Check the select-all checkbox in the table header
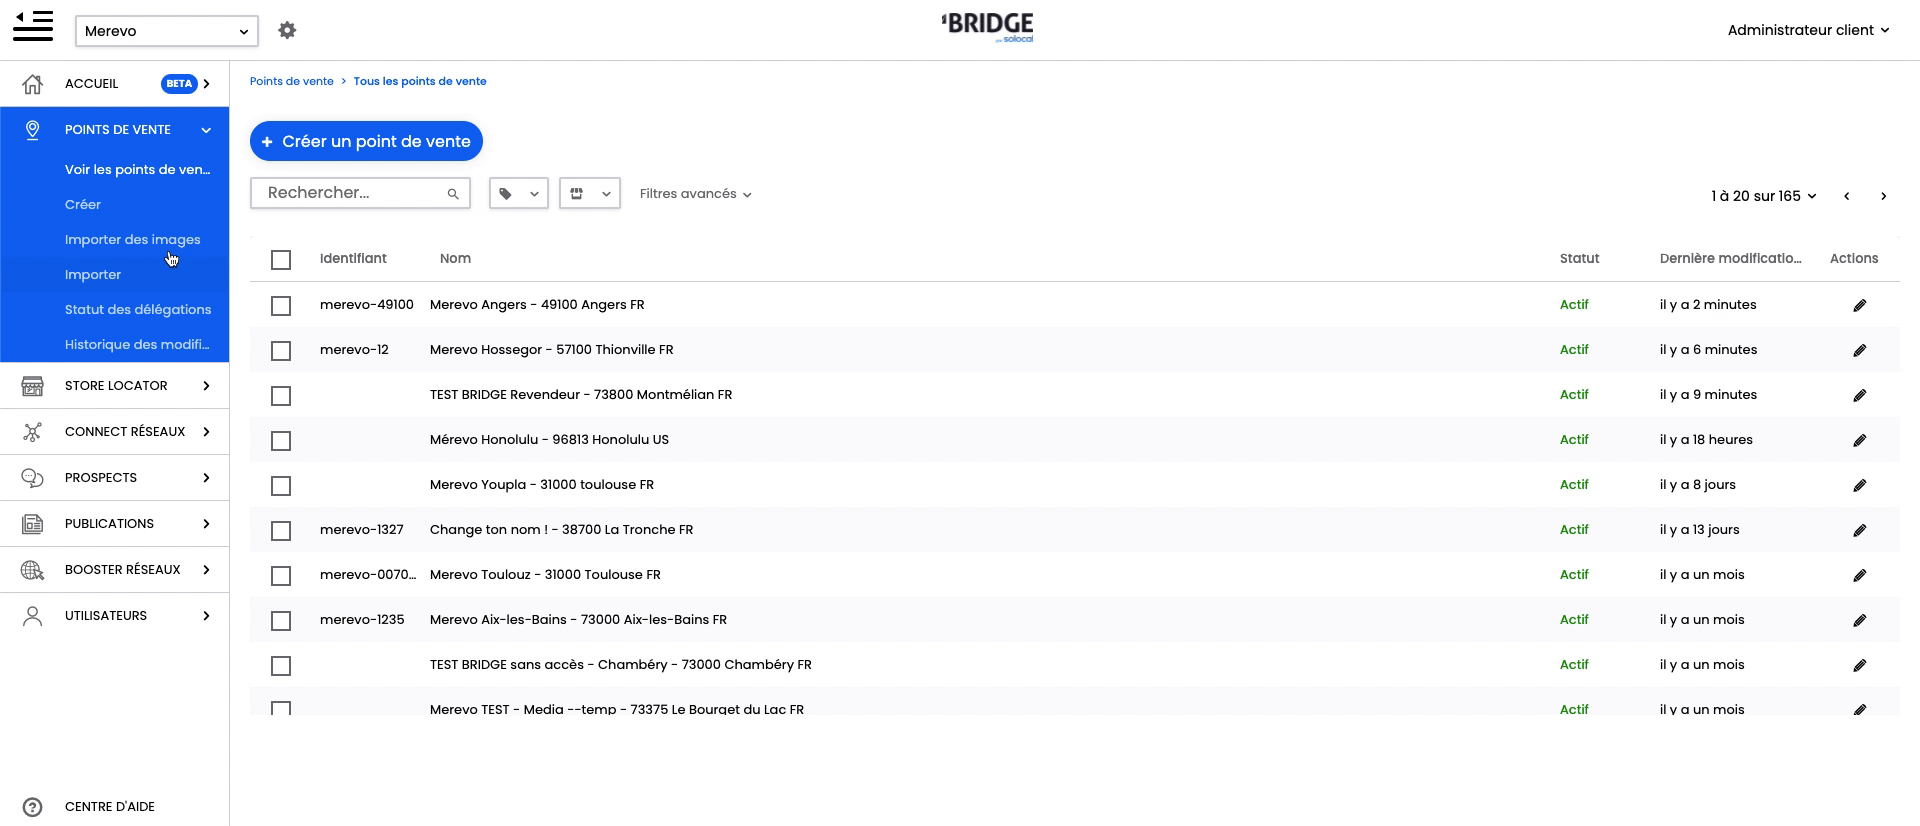This screenshot has width=1920, height=826. click(281, 260)
